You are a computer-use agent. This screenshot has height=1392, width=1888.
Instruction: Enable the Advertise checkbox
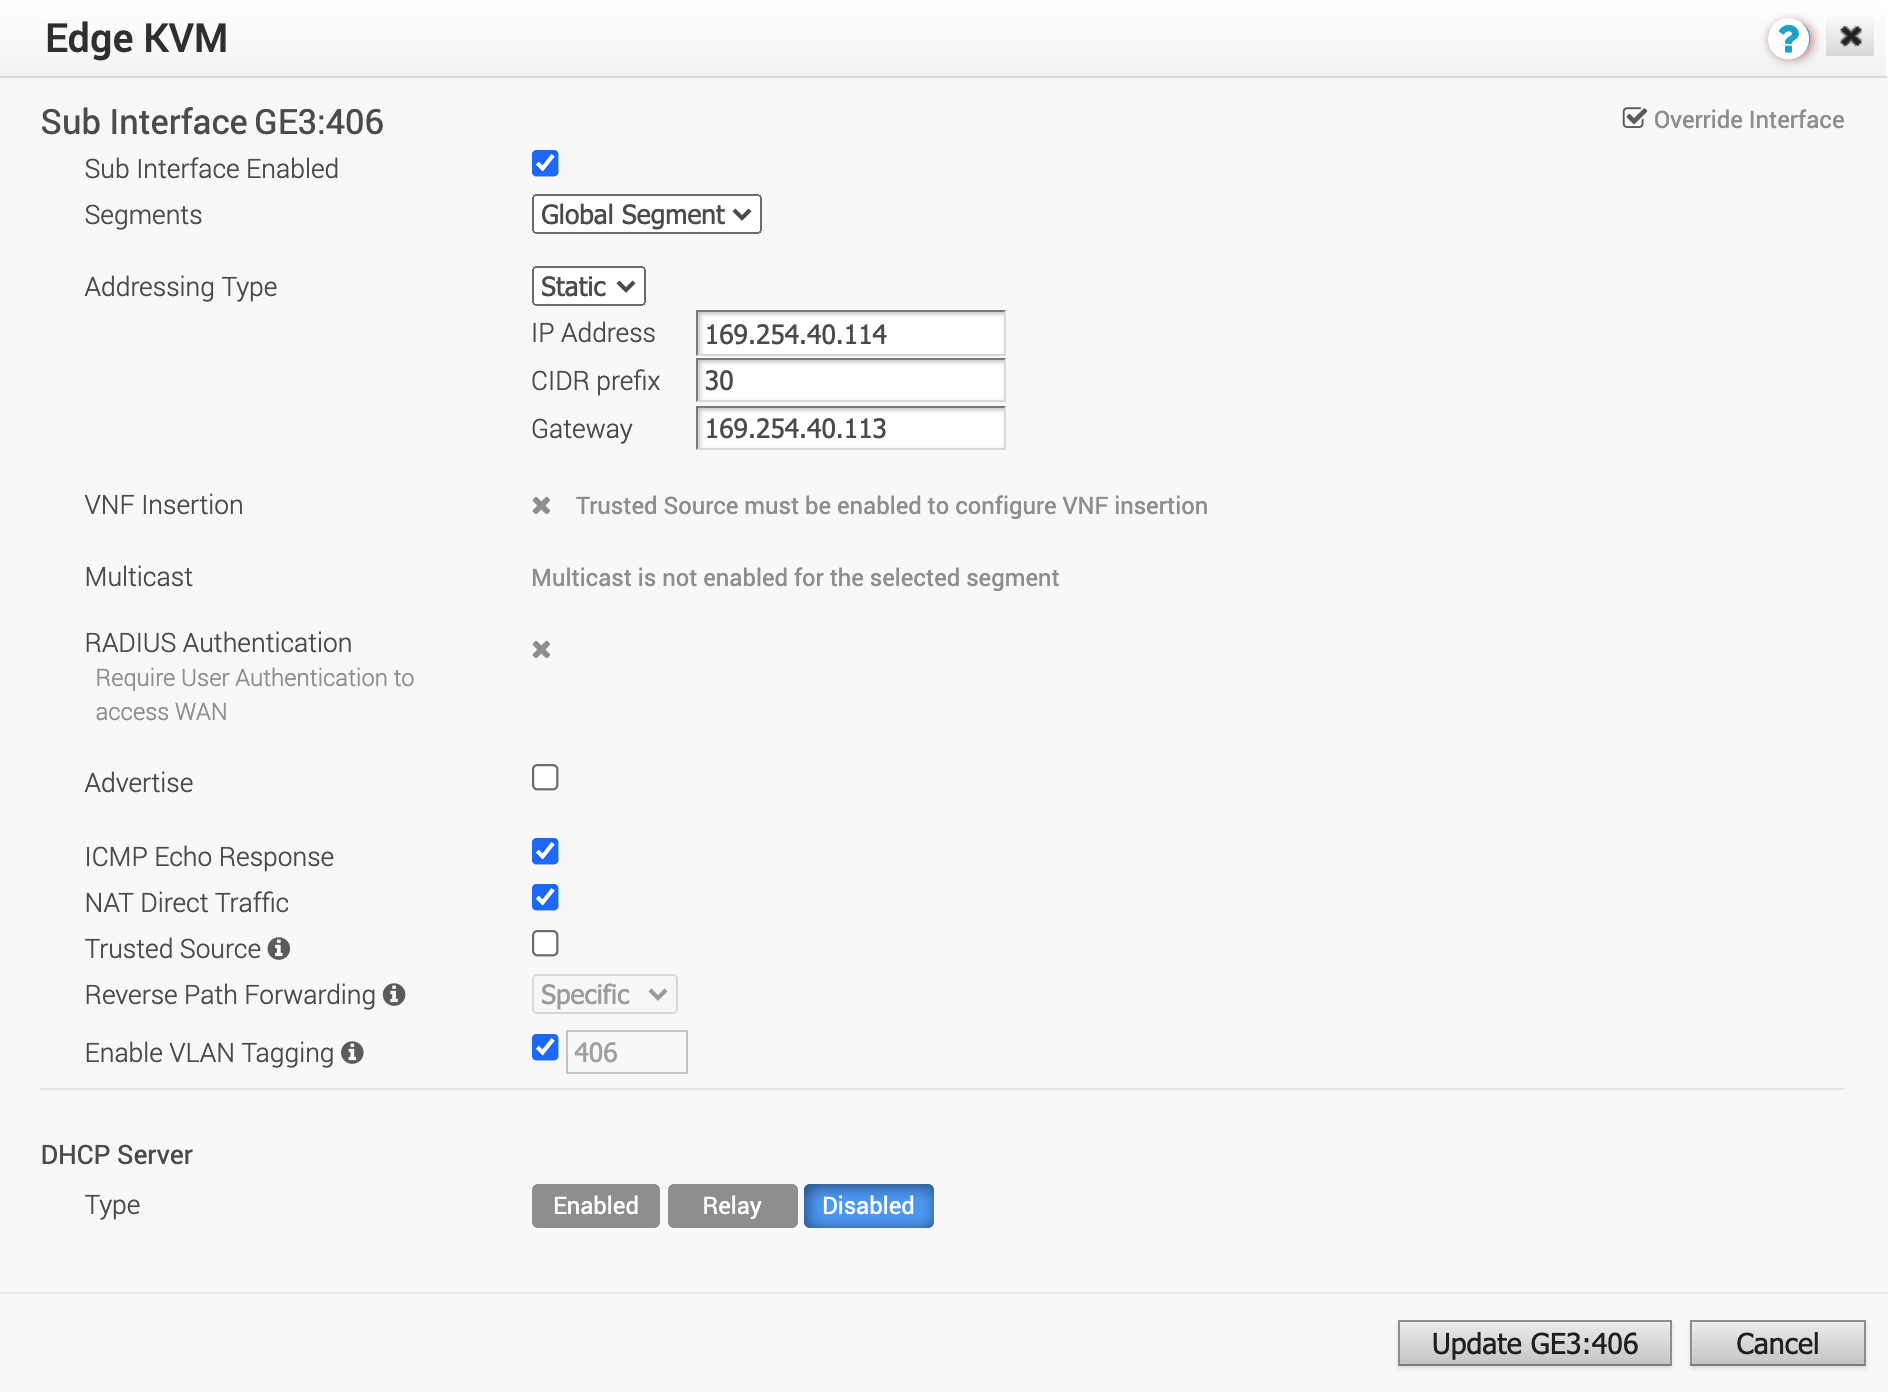point(545,777)
